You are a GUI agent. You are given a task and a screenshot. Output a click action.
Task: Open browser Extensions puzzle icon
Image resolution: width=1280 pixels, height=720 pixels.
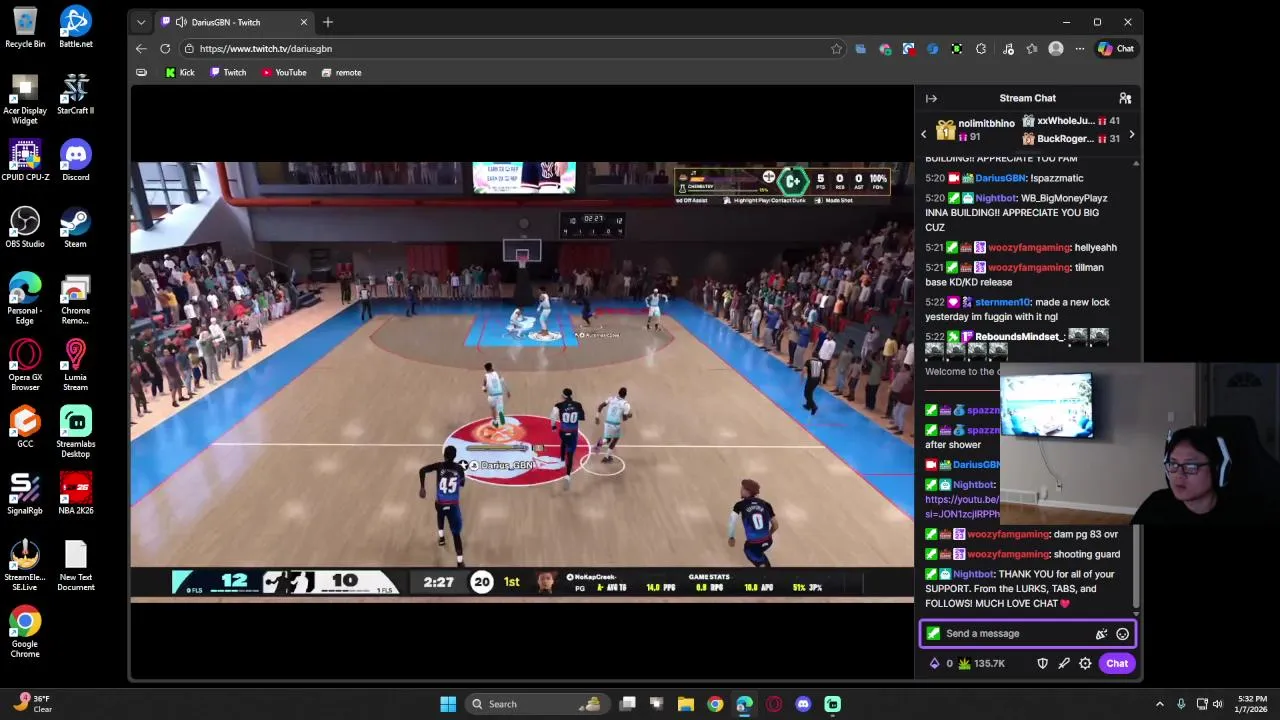[x=981, y=49]
